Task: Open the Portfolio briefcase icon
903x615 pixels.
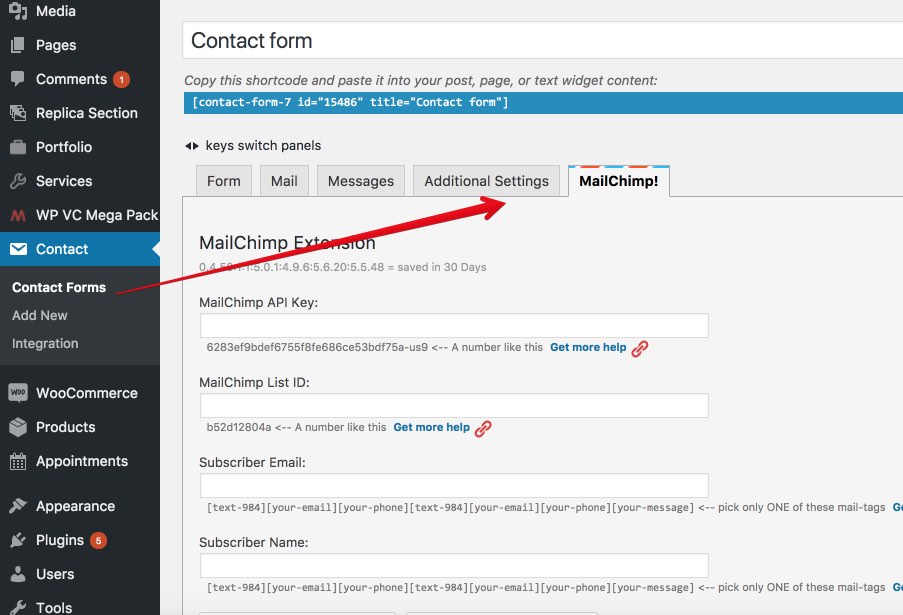Action: click(18, 147)
